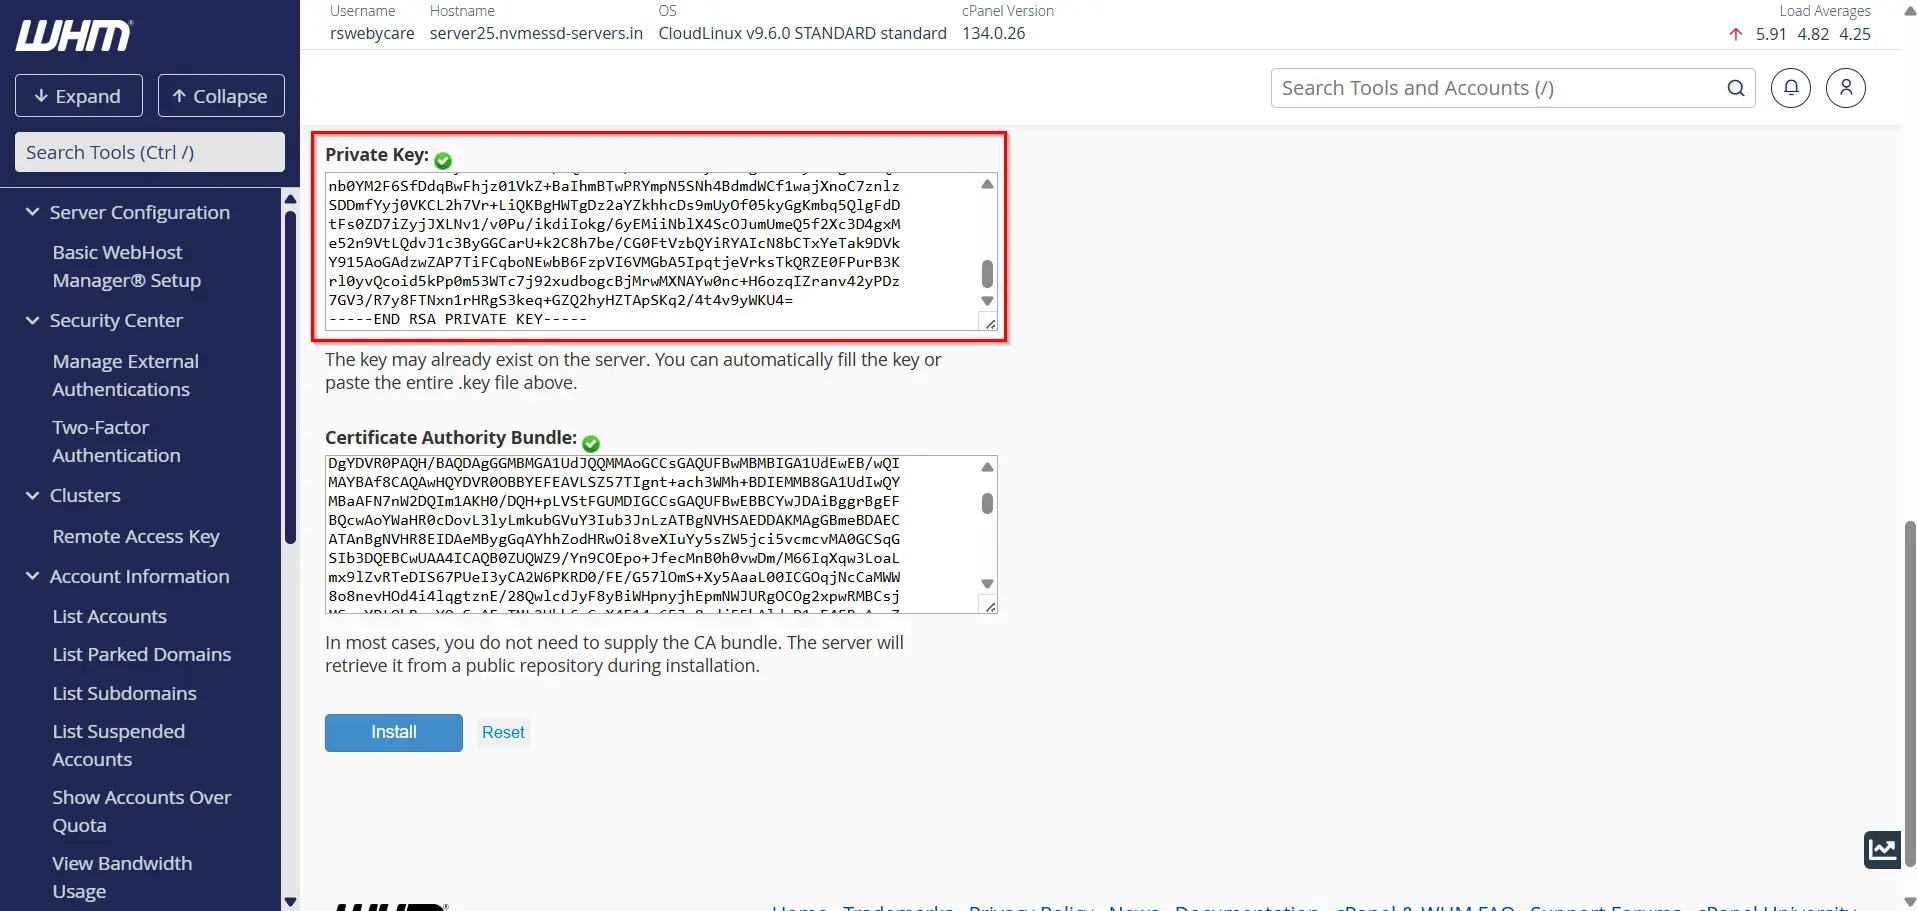The width and height of the screenshot is (1918, 911).
Task: Open View Bandwidth Usage
Action: click(x=122, y=877)
